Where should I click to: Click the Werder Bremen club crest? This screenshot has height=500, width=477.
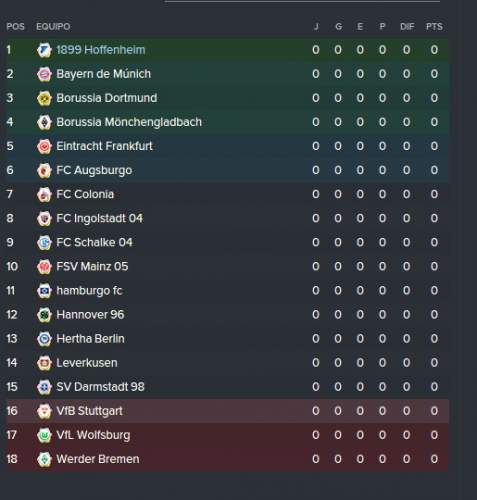pyautogui.click(x=44, y=459)
